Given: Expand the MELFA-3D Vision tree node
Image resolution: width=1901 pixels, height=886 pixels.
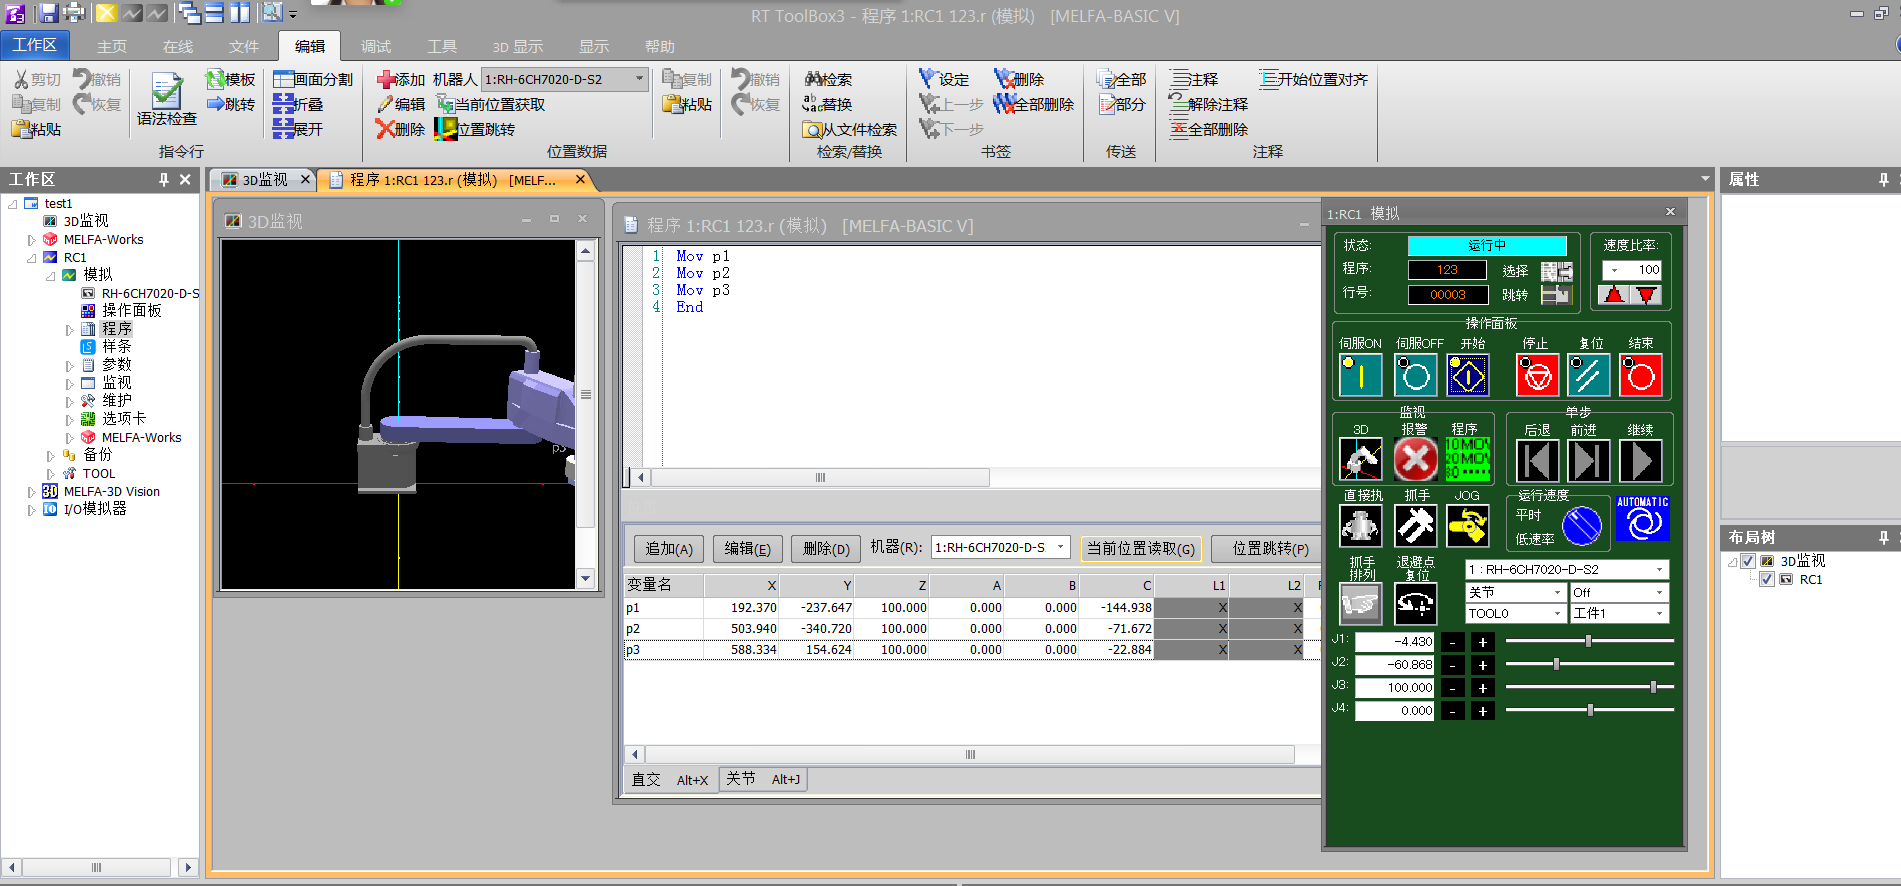Looking at the screenshot, I should coord(31,492).
